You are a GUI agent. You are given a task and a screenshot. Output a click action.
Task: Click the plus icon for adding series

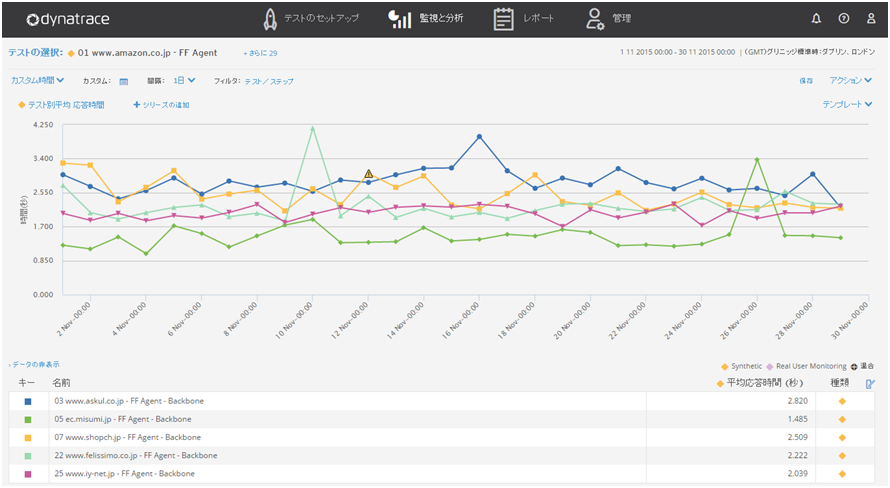point(136,104)
